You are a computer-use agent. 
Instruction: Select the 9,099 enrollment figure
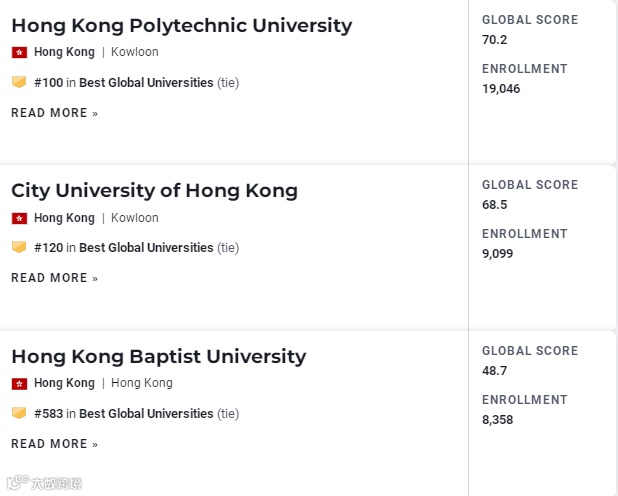coord(498,254)
